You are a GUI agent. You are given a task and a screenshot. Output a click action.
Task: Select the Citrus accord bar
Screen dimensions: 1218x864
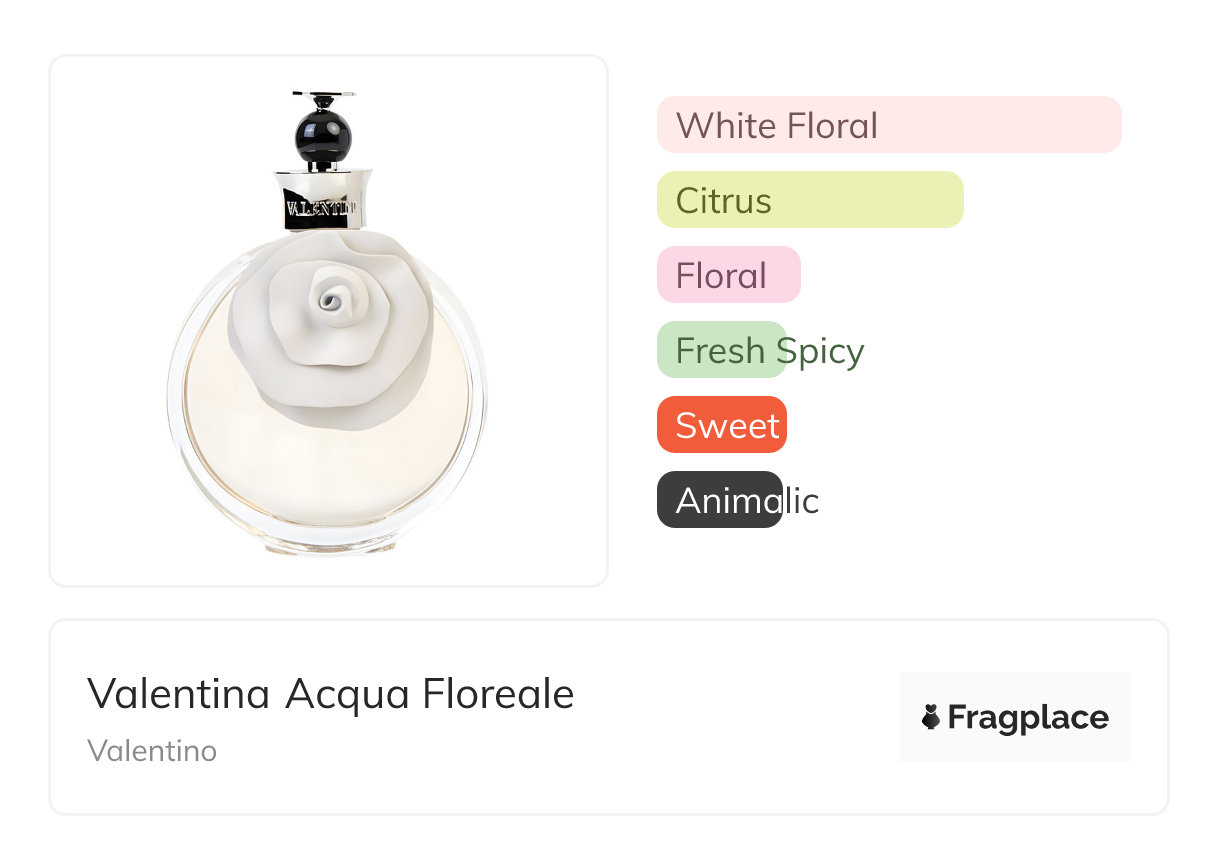(x=809, y=200)
